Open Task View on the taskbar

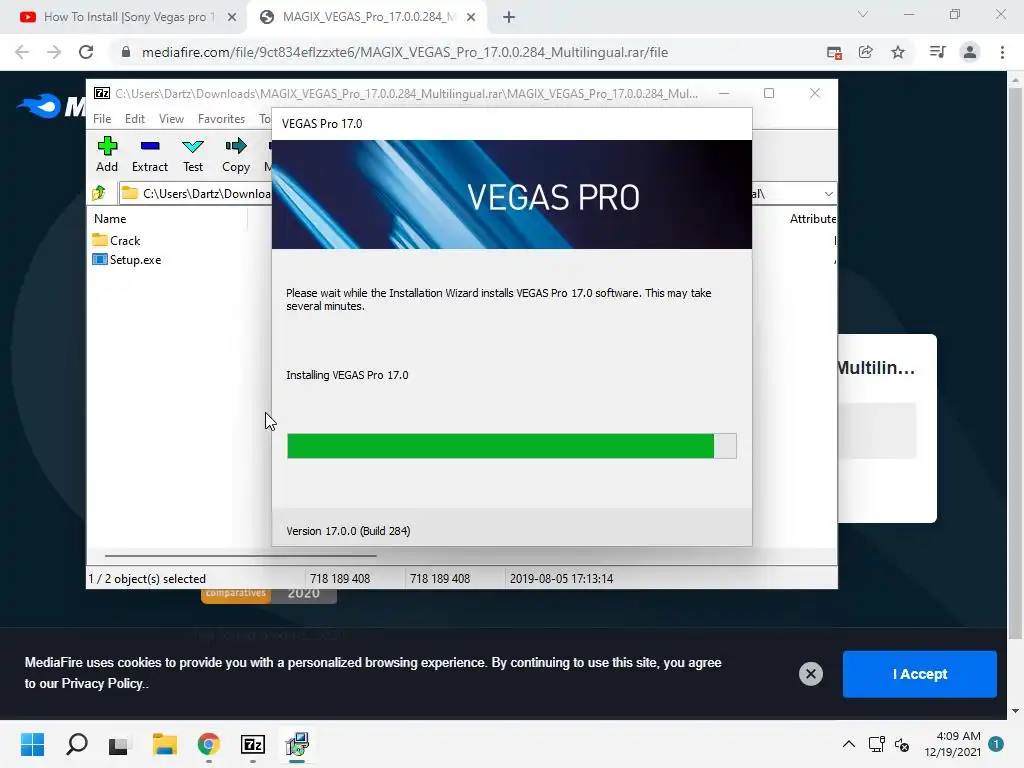(119, 744)
